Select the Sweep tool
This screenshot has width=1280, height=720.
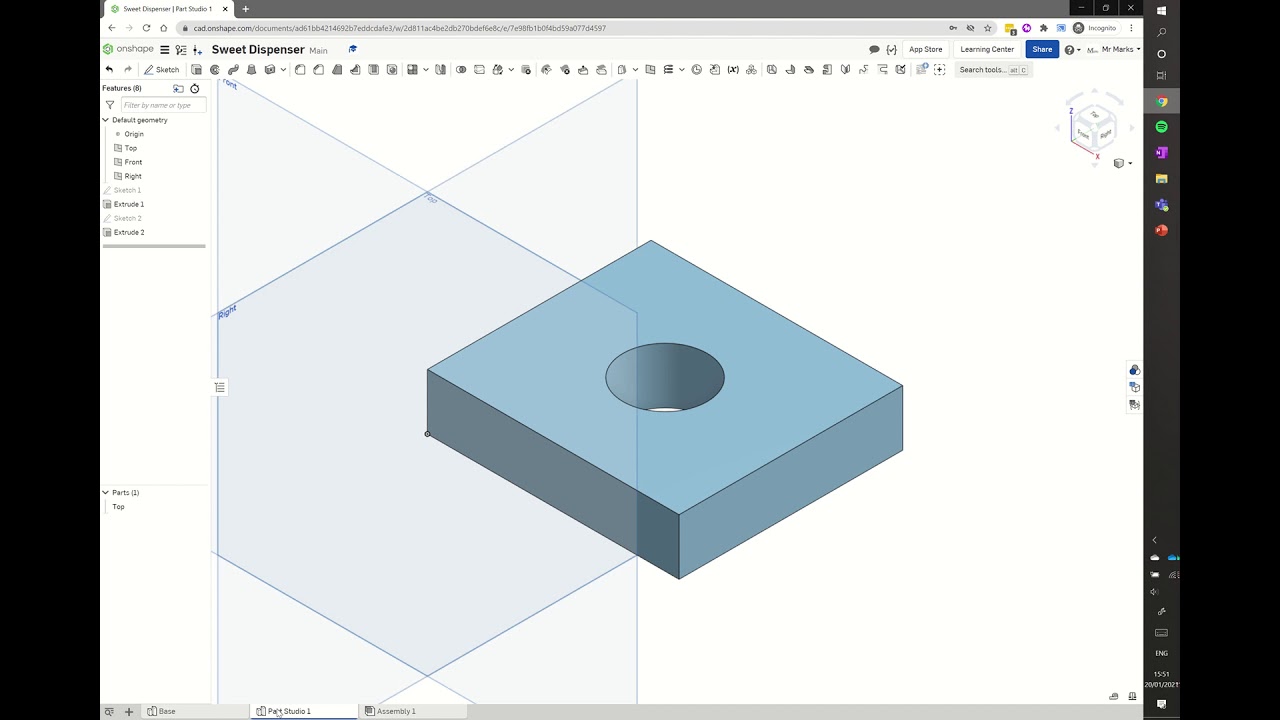(233, 70)
